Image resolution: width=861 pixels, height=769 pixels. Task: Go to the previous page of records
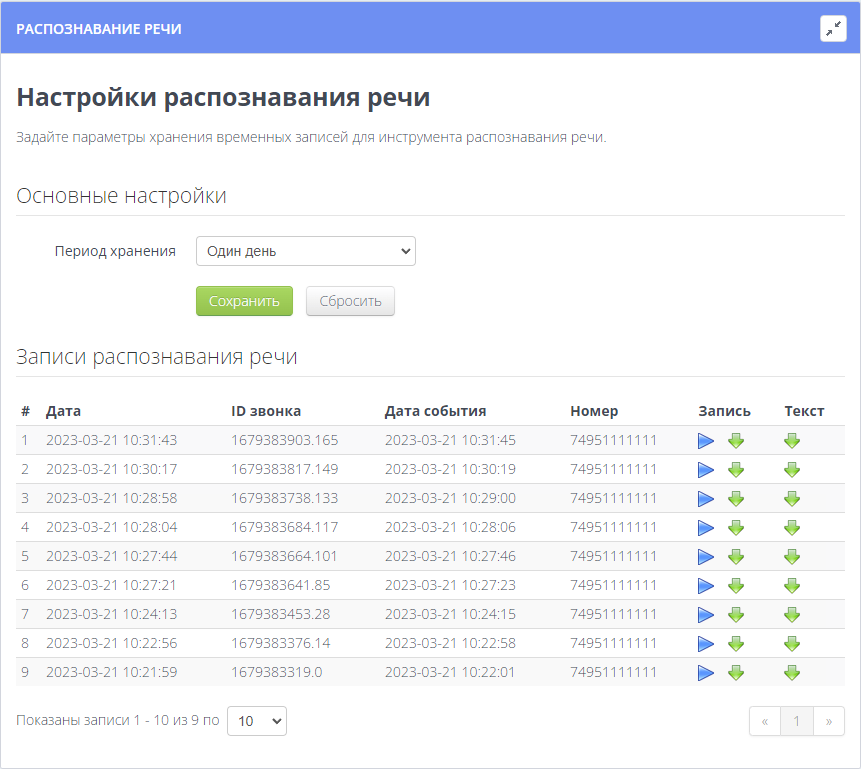(765, 721)
